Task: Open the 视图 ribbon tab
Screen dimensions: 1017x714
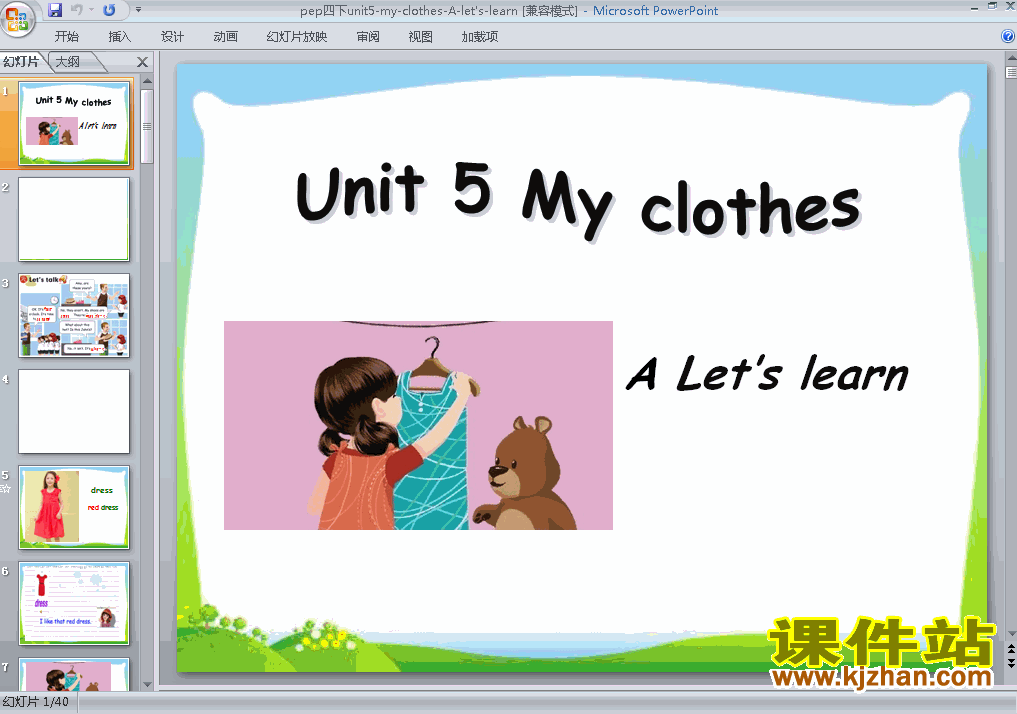Action: click(420, 37)
